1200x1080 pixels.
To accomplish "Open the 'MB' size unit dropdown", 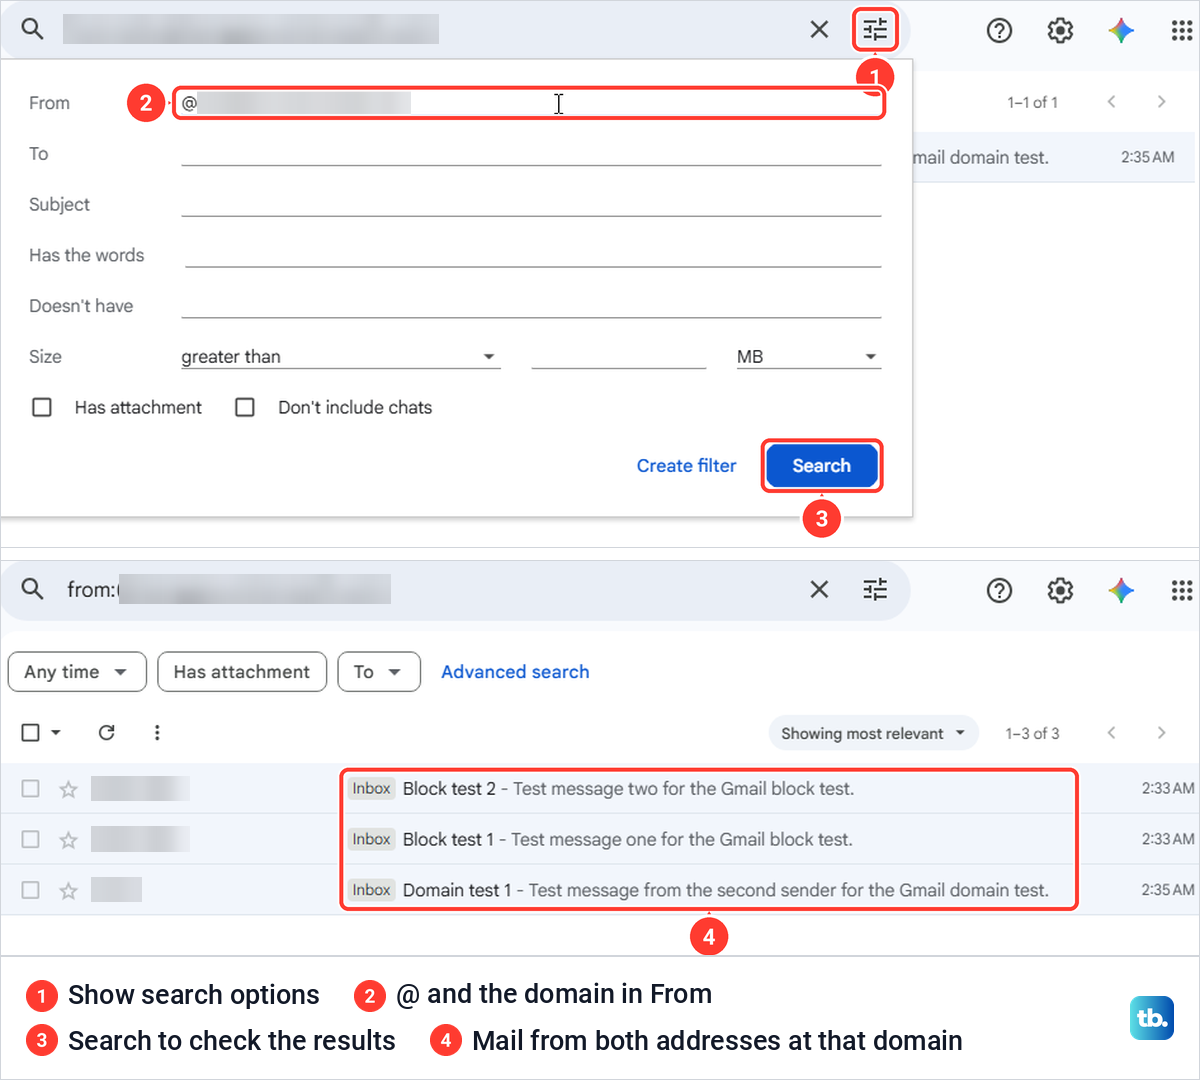I will [x=808, y=357].
